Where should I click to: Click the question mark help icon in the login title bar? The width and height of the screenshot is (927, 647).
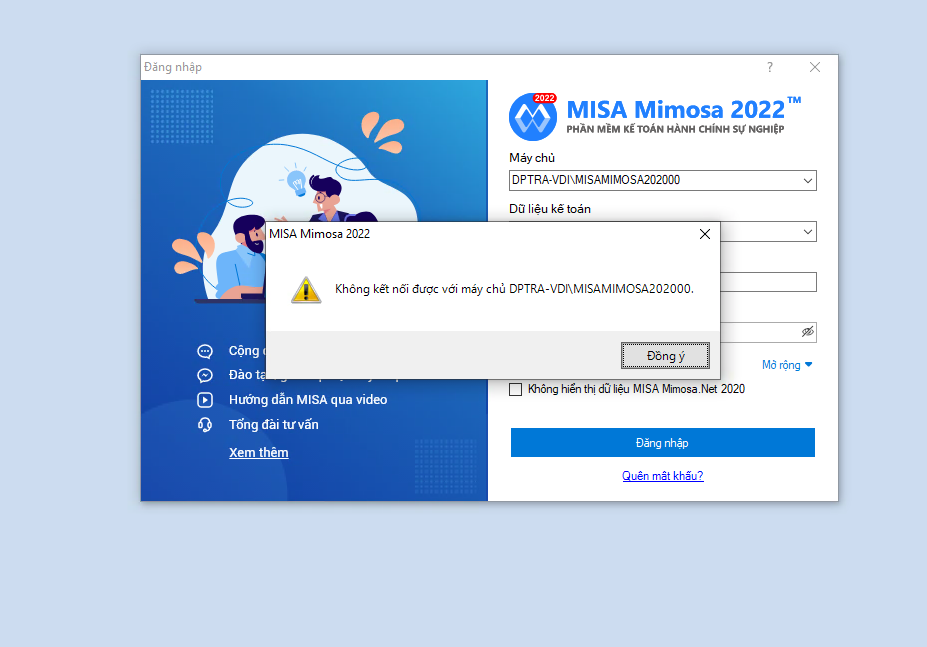click(770, 67)
